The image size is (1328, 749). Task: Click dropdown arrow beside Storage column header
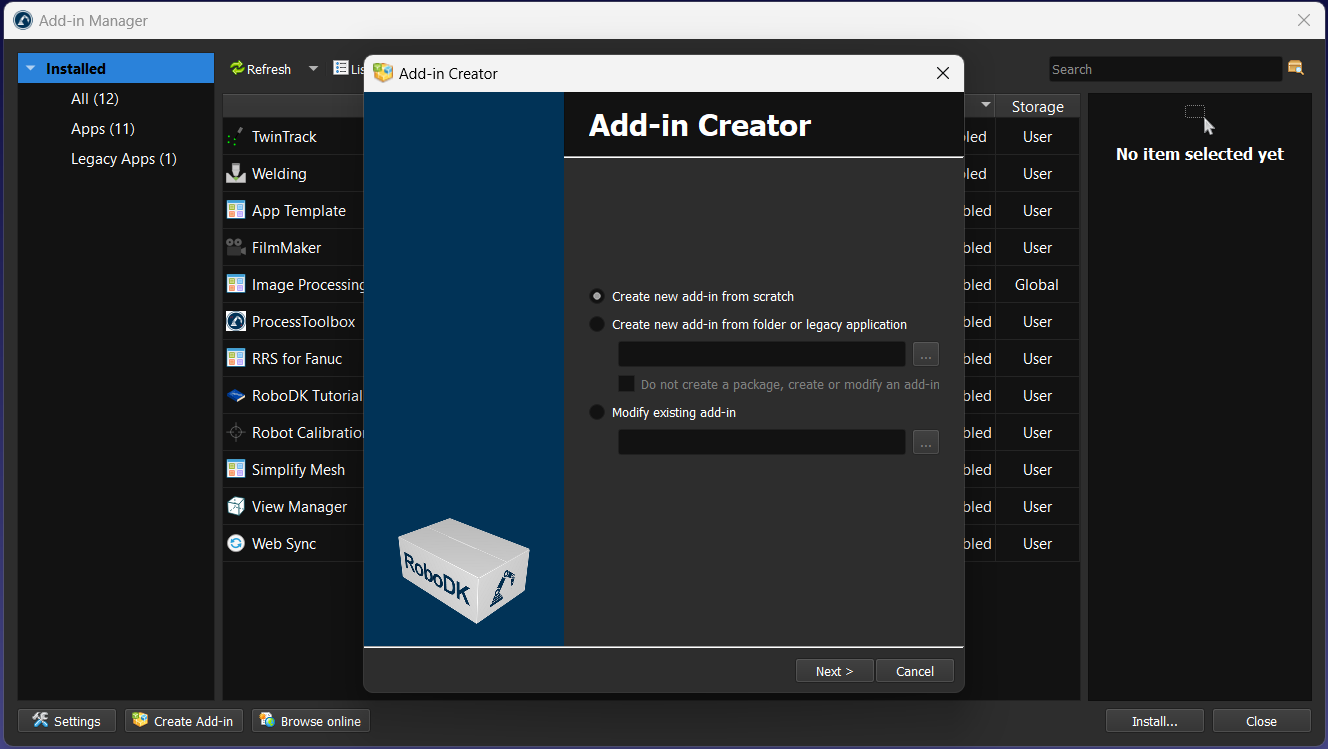(986, 106)
